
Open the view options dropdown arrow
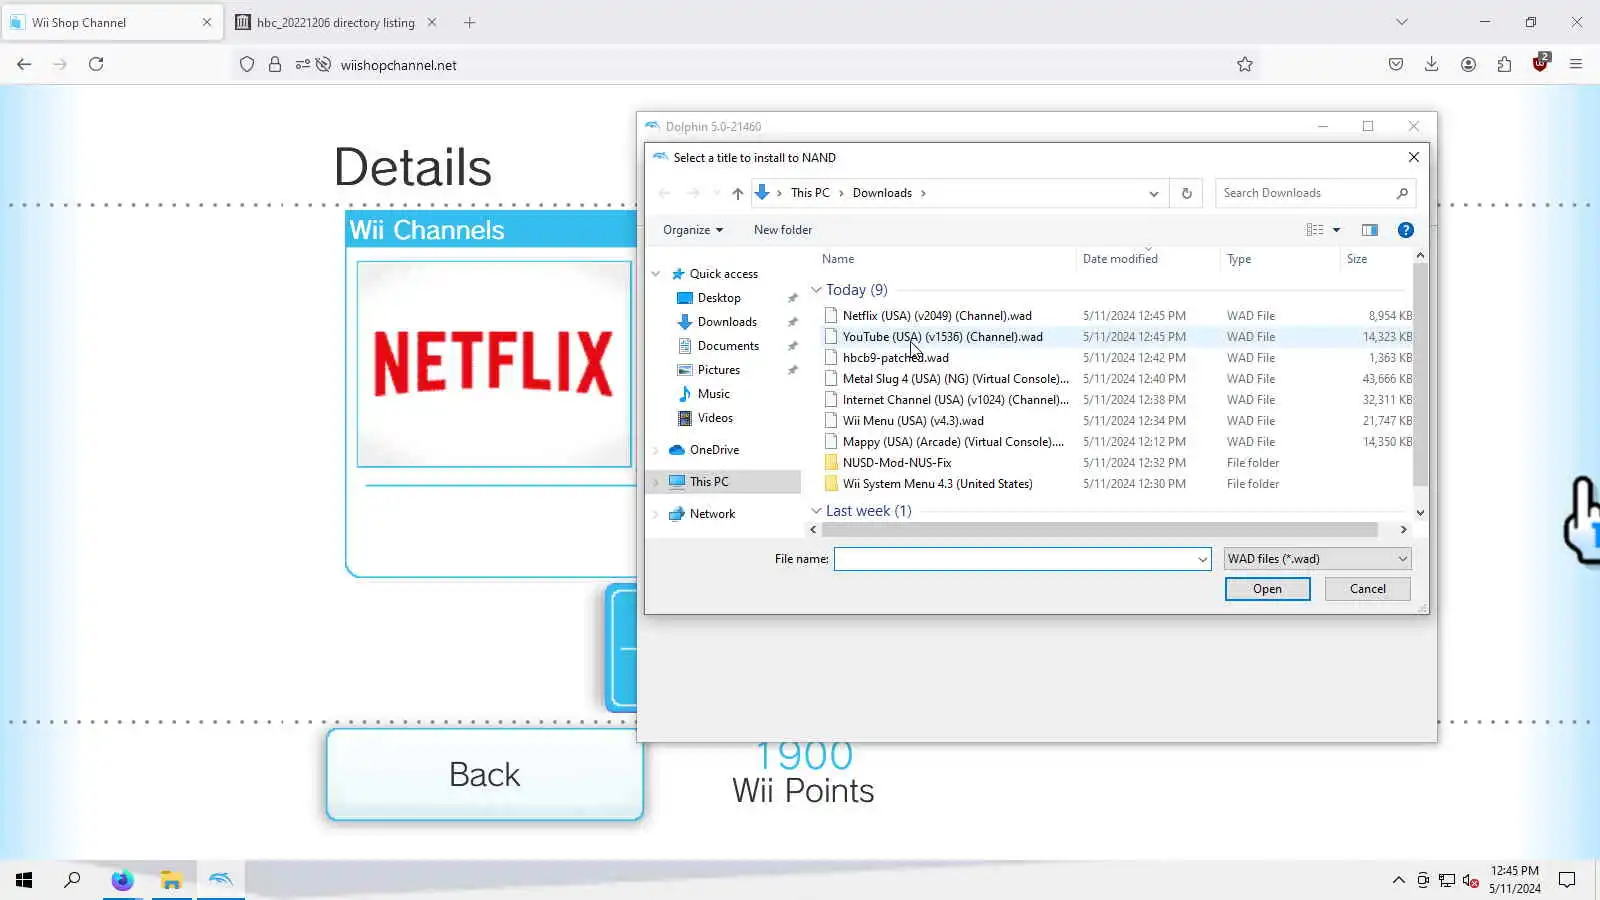click(x=1336, y=230)
